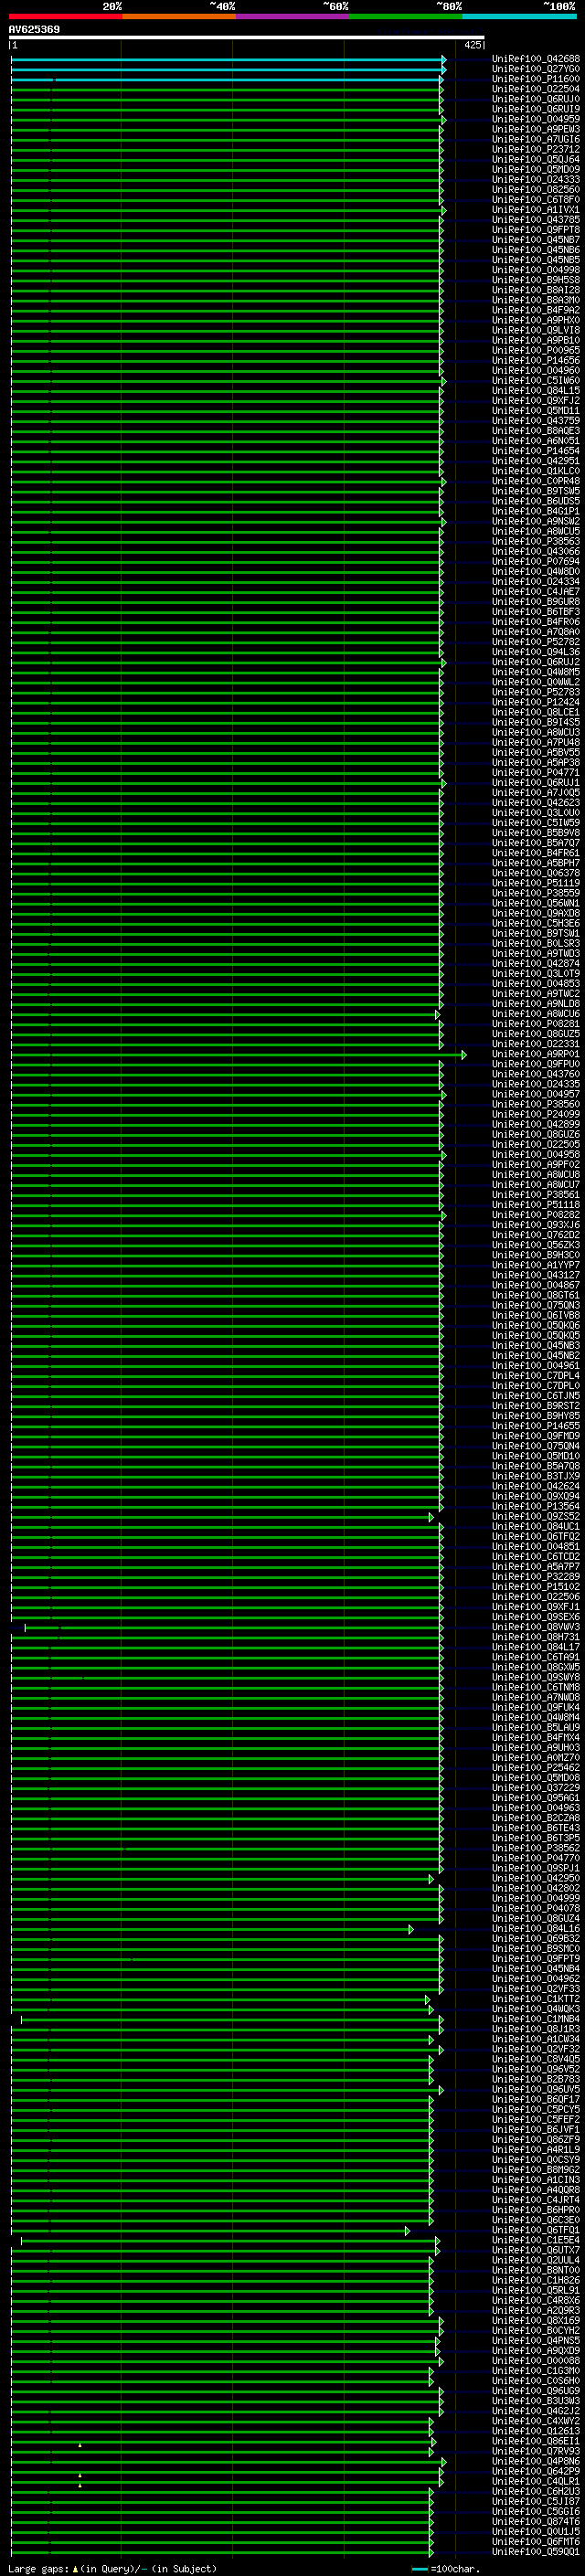Click the purple ~60% identity legend segment
This screenshot has height=2576, width=585.
click(292, 16)
